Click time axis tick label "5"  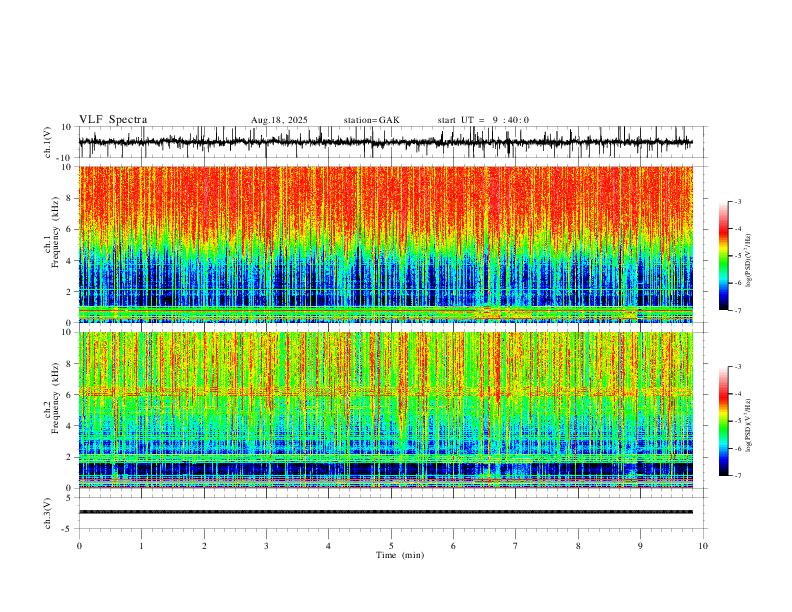(x=391, y=546)
